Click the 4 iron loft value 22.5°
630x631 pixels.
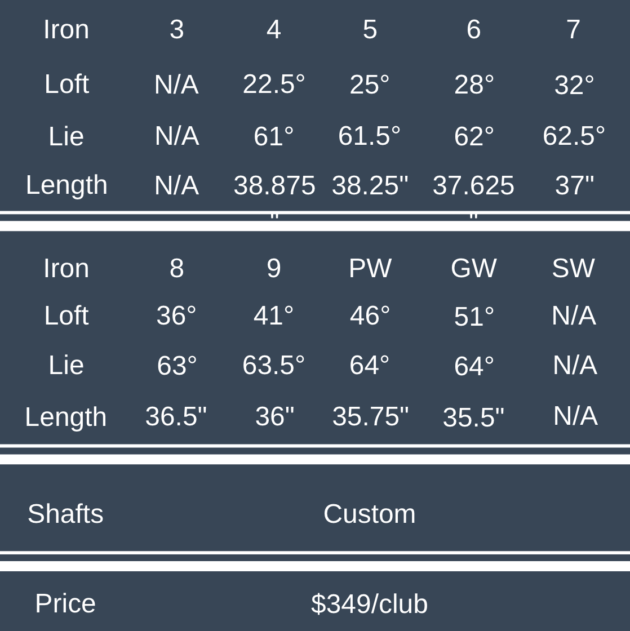(x=273, y=85)
